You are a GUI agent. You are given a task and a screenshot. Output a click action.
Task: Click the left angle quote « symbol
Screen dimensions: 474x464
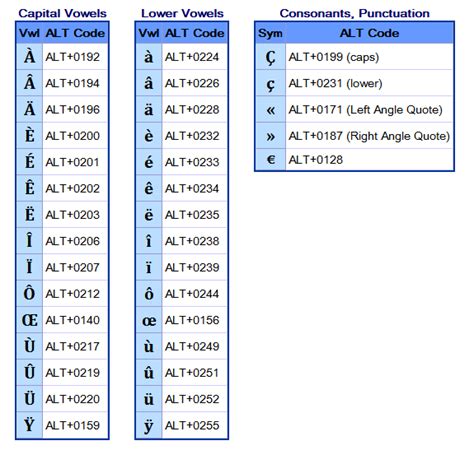271,110
